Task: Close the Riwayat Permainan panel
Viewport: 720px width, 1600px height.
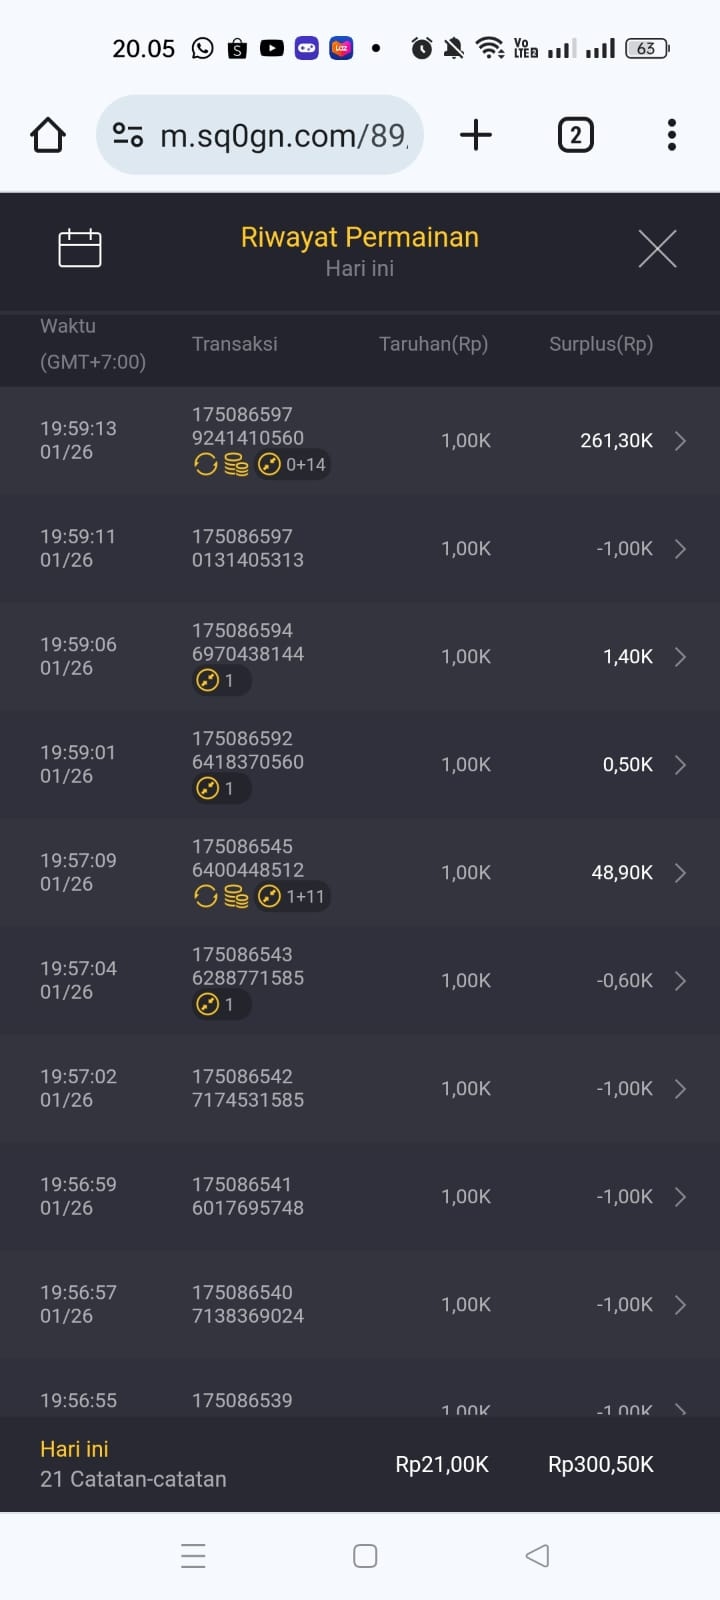Action: click(657, 248)
